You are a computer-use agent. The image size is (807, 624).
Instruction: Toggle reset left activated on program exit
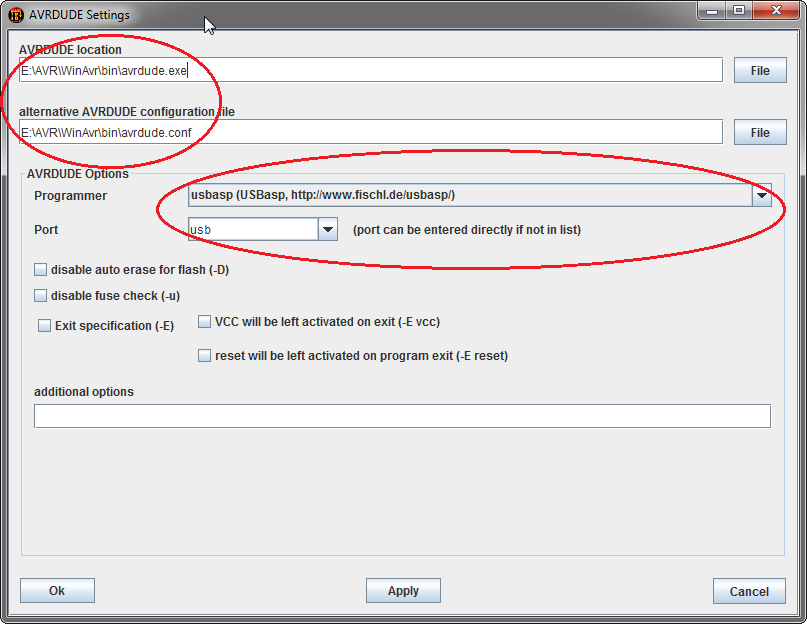pos(204,356)
